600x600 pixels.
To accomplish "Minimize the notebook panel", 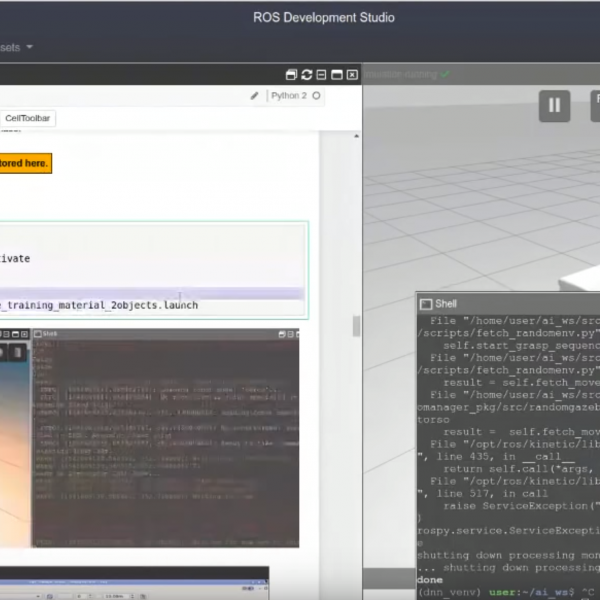I will point(321,75).
